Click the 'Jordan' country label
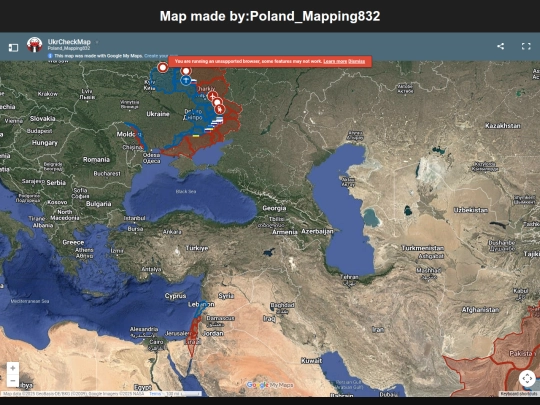Screen dimensions: 540x405 point(213,333)
